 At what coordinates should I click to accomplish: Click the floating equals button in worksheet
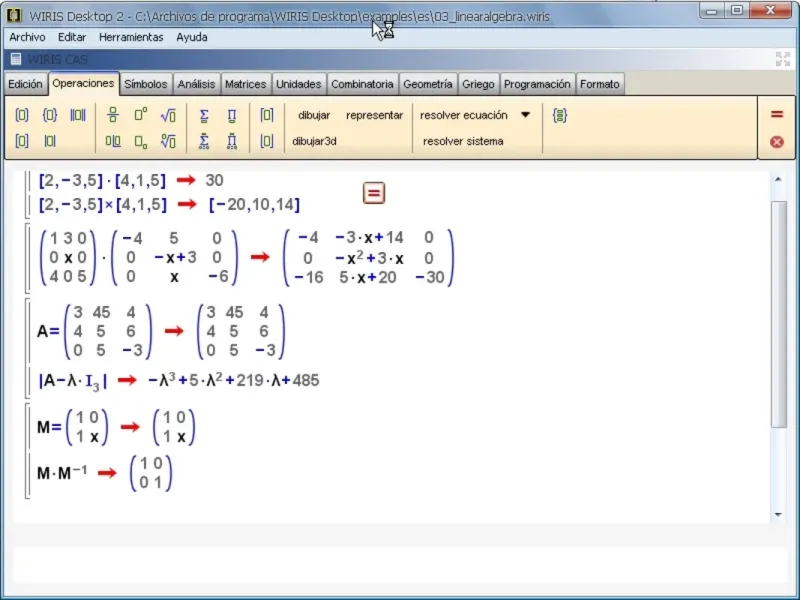coord(374,193)
